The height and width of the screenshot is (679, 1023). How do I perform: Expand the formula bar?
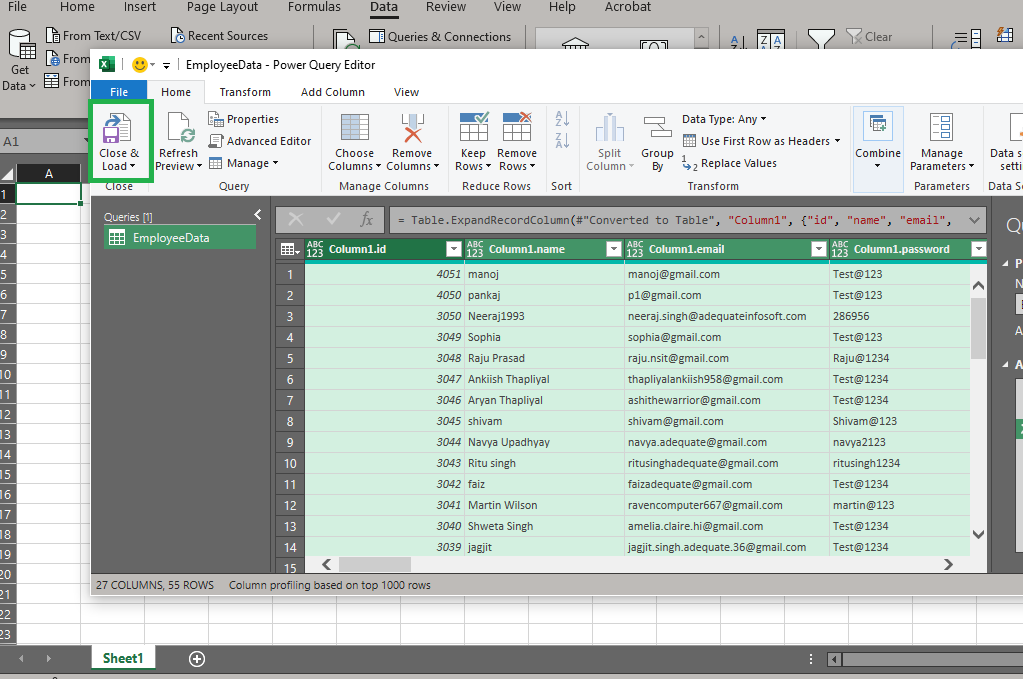pos(974,220)
